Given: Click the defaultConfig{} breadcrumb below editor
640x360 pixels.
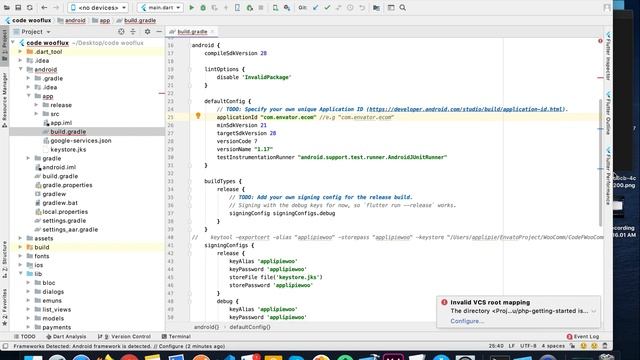Looking at the screenshot, I should (x=250, y=327).
